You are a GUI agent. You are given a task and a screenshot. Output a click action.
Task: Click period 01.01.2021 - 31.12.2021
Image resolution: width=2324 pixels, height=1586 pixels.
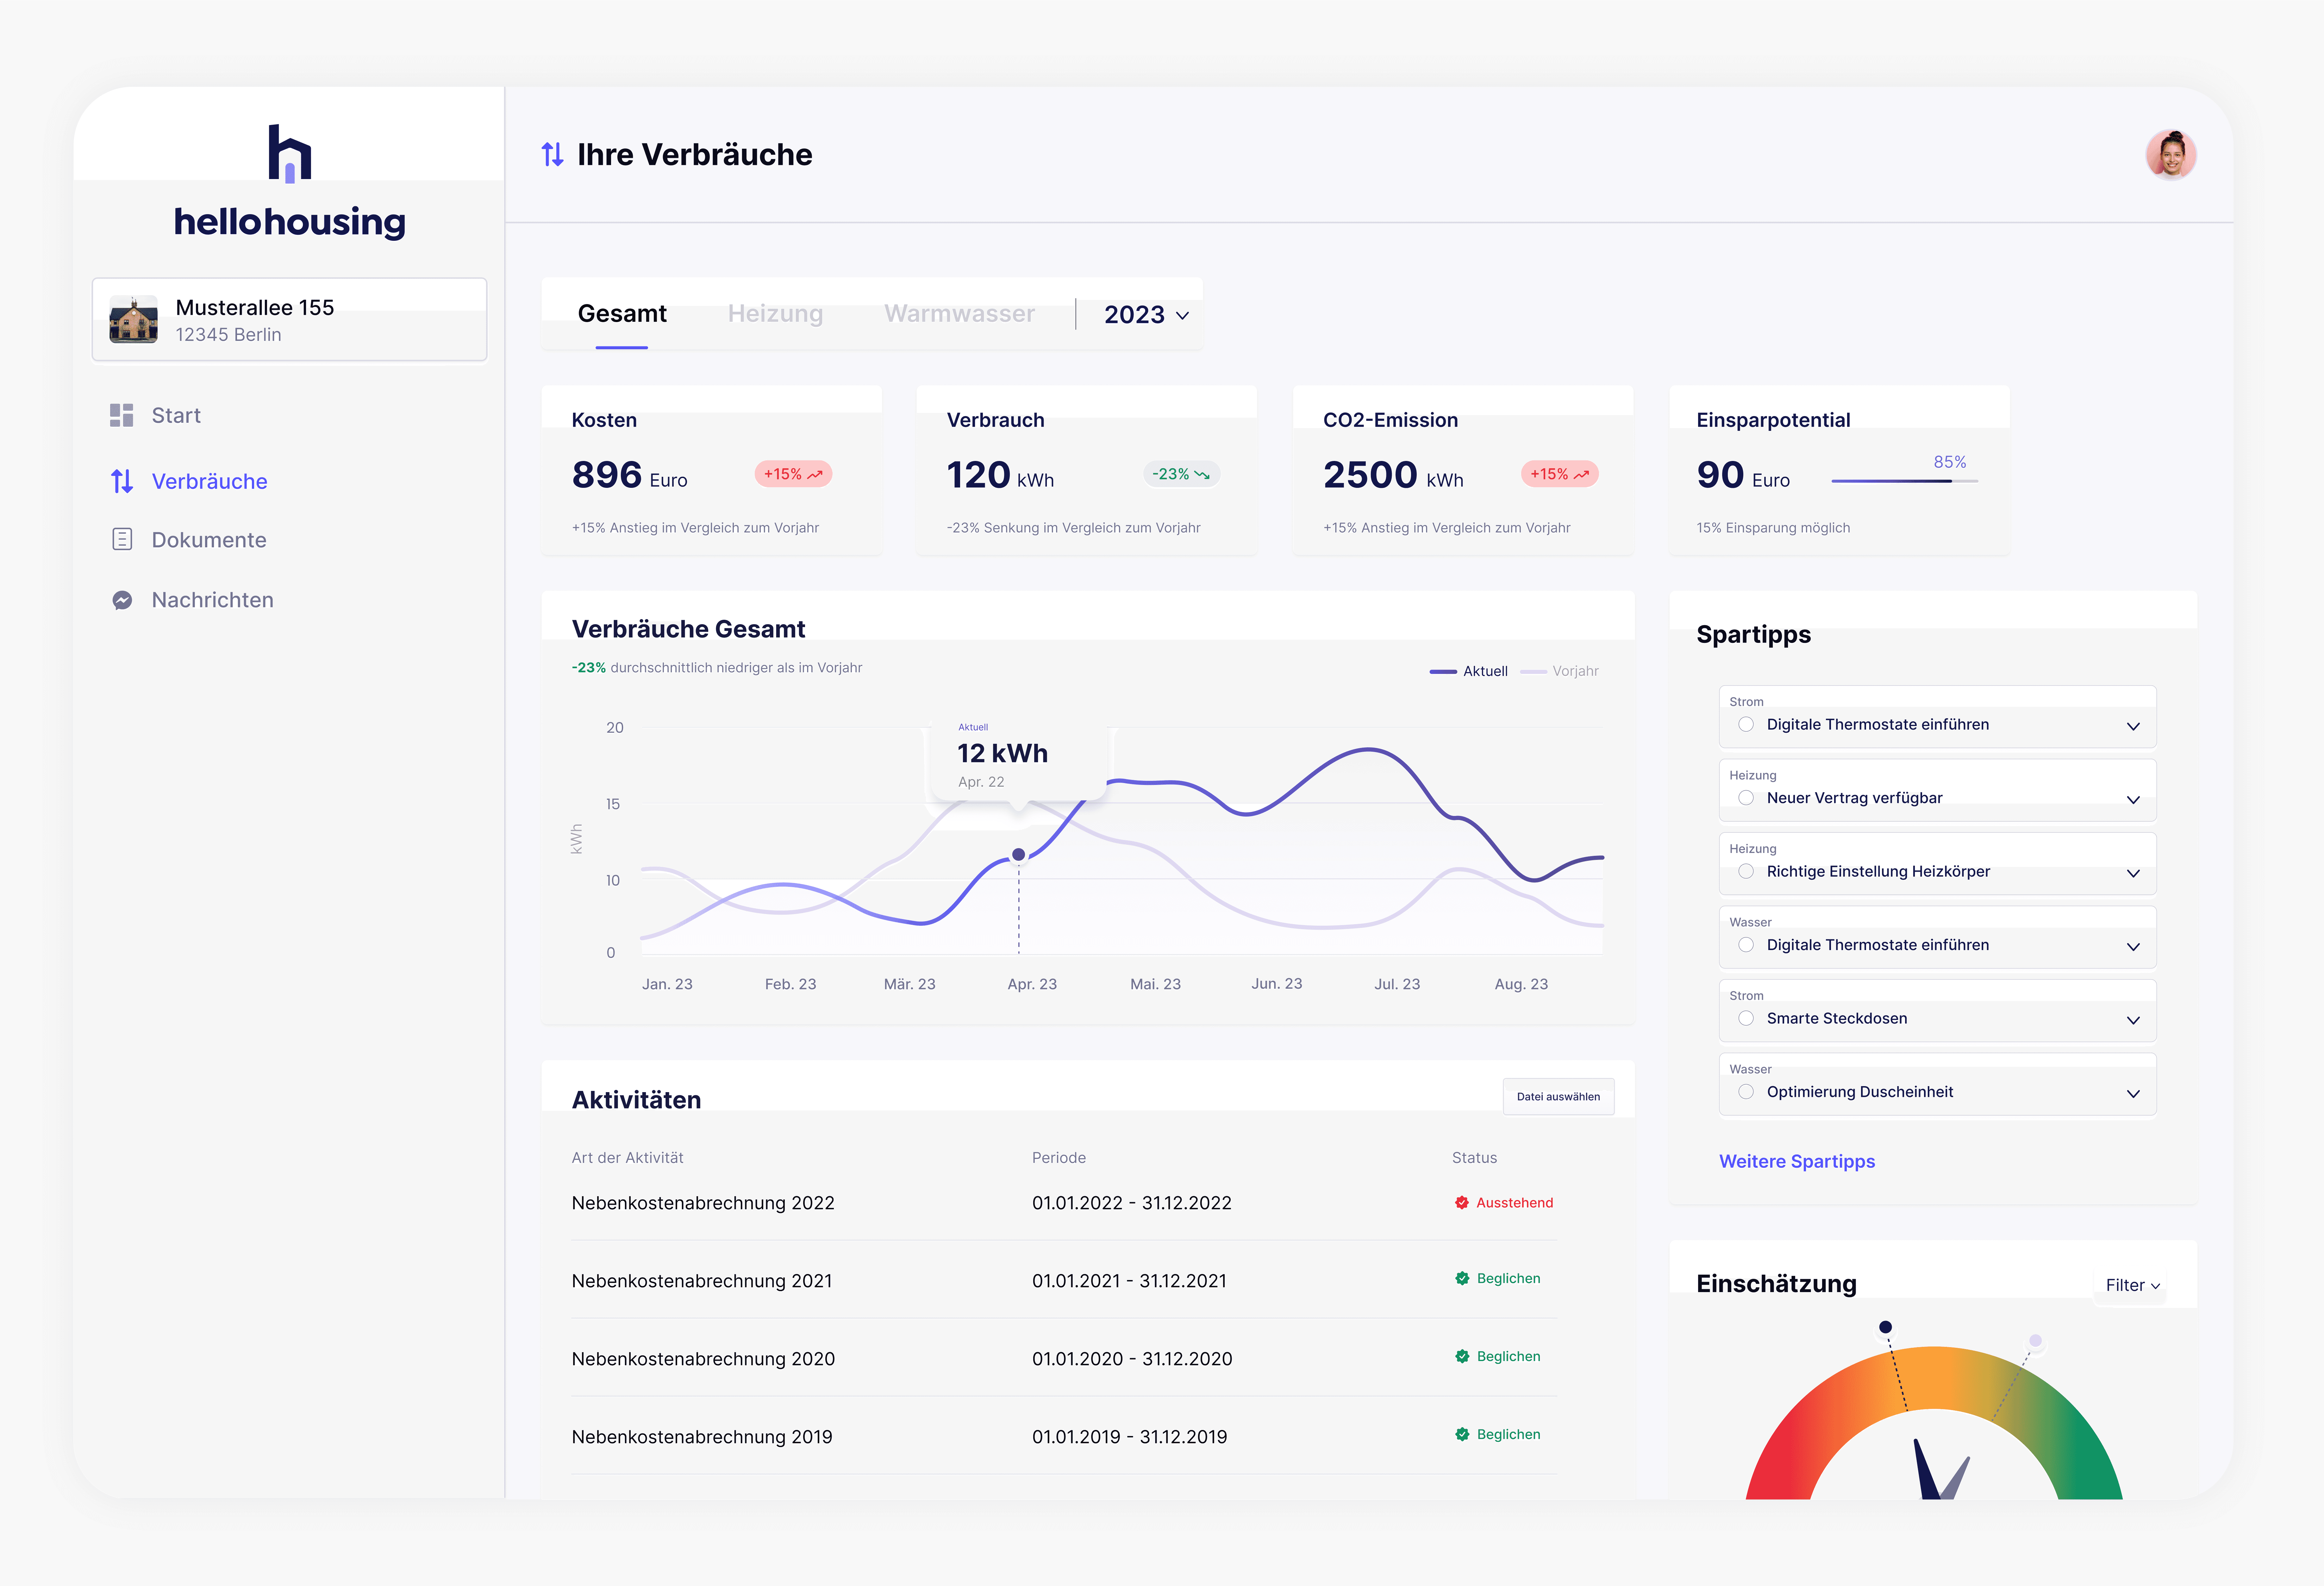pyautogui.click(x=1129, y=1281)
